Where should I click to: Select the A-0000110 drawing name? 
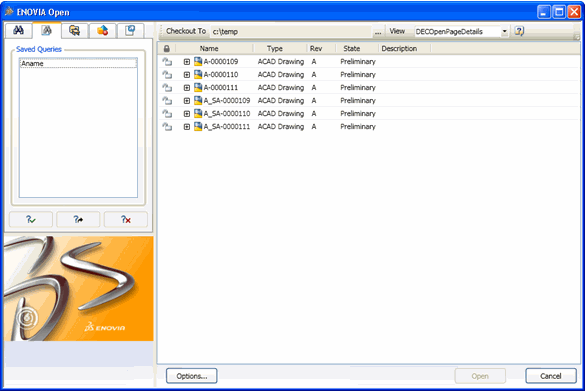[x=220, y=75]
